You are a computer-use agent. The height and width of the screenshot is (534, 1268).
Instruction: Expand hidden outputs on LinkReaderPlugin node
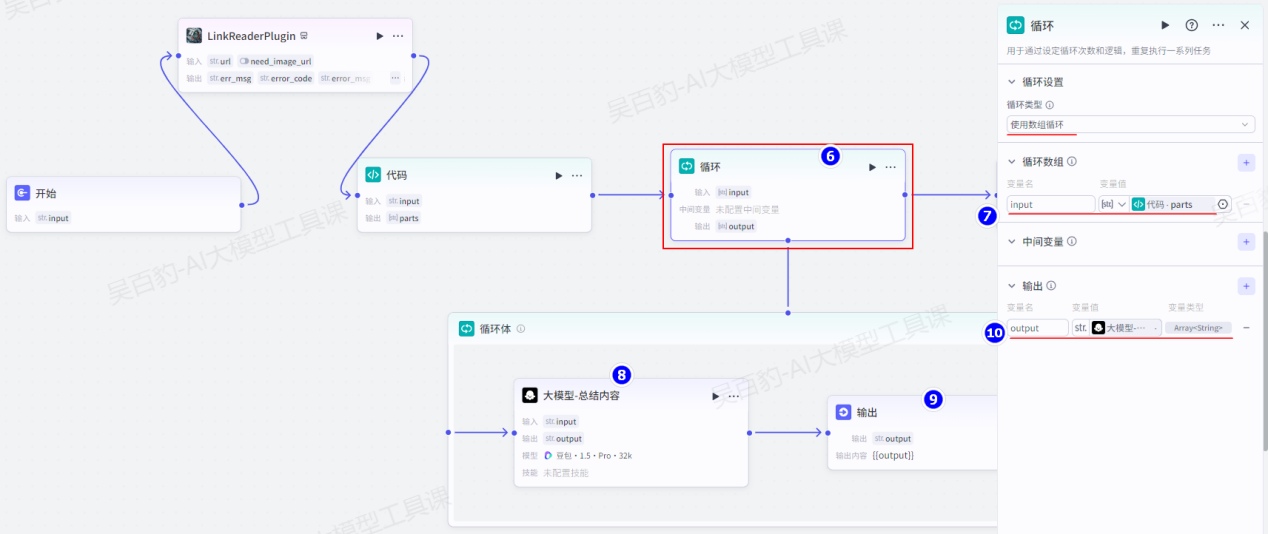[x=395, y=78]
